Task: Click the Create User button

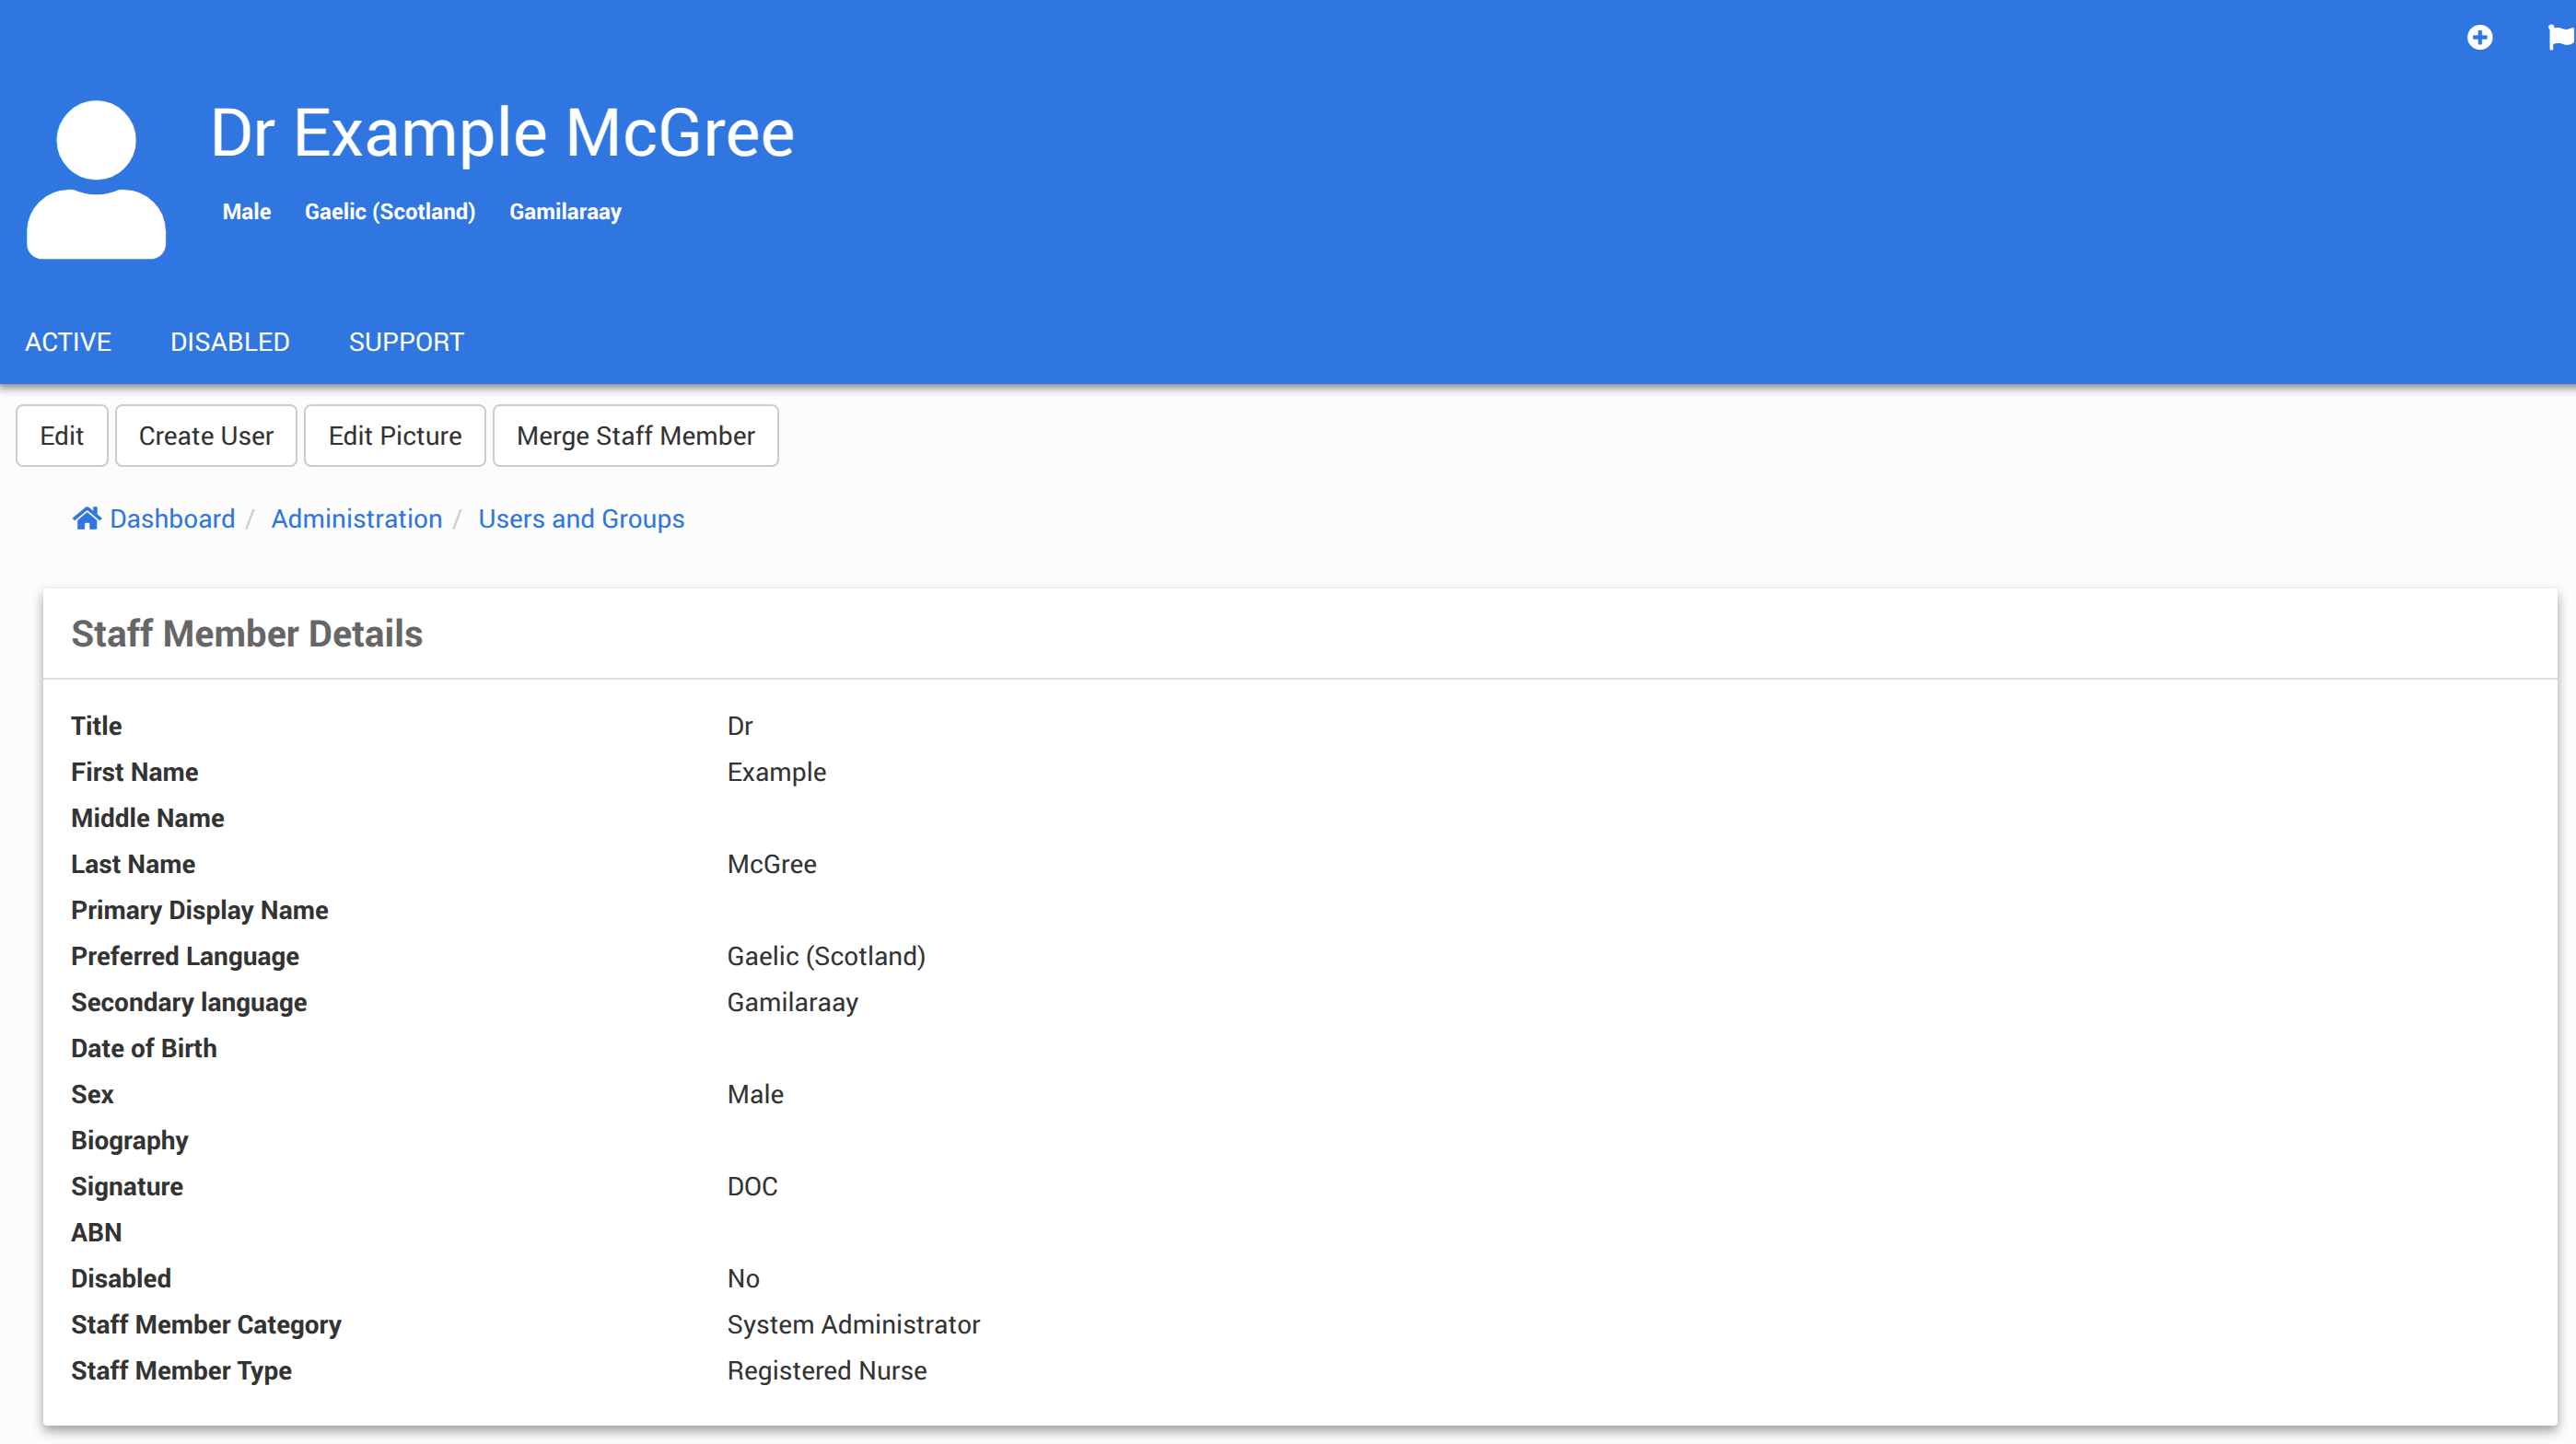Action: click(206, 436)
